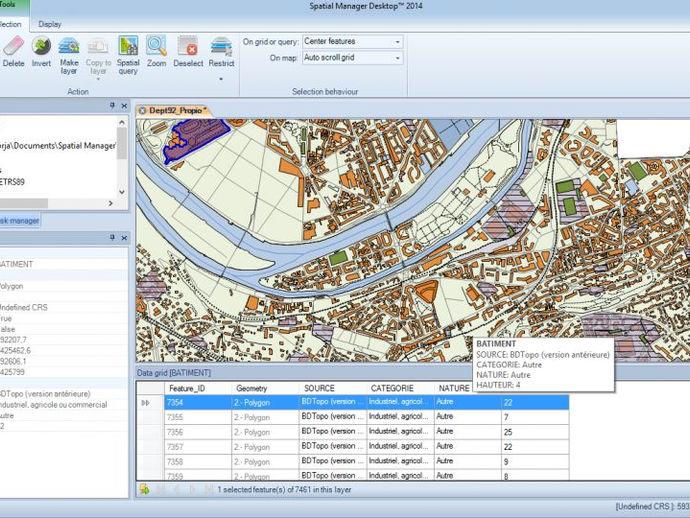Click the Data grid [BATIMENT] title

[174, 373]
